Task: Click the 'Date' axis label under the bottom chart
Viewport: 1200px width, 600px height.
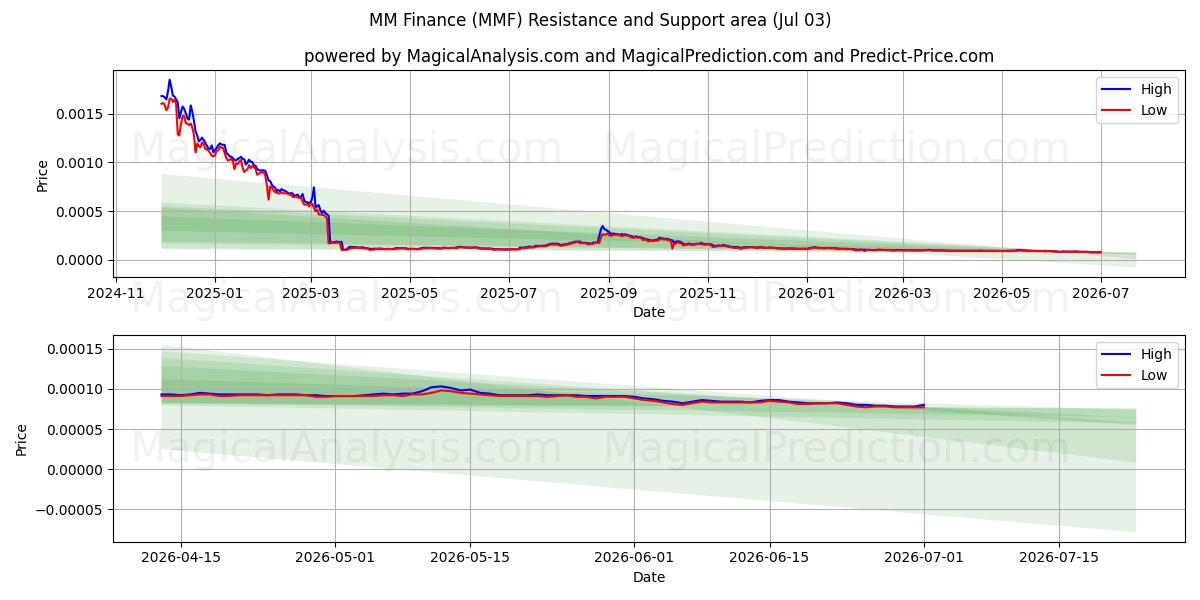Action: click(x=649, y=577)
